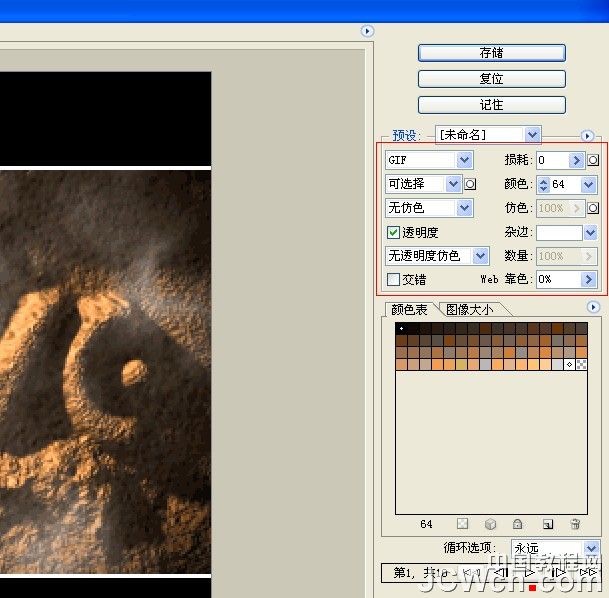This screenshot has height=598, width=609.
Task: Click the trash icon to delete selected color
Action: [575, 524]
